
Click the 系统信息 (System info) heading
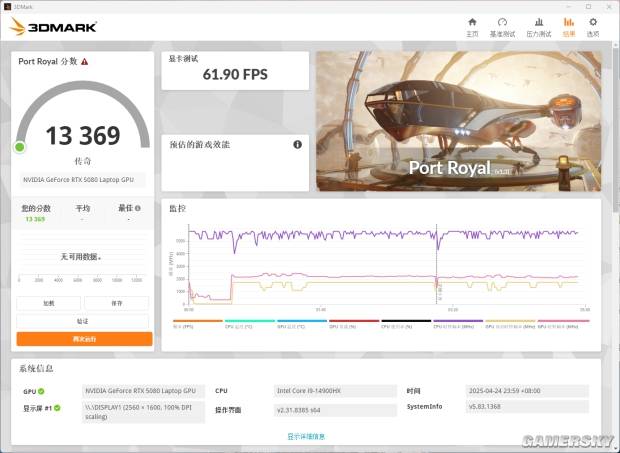36,368
